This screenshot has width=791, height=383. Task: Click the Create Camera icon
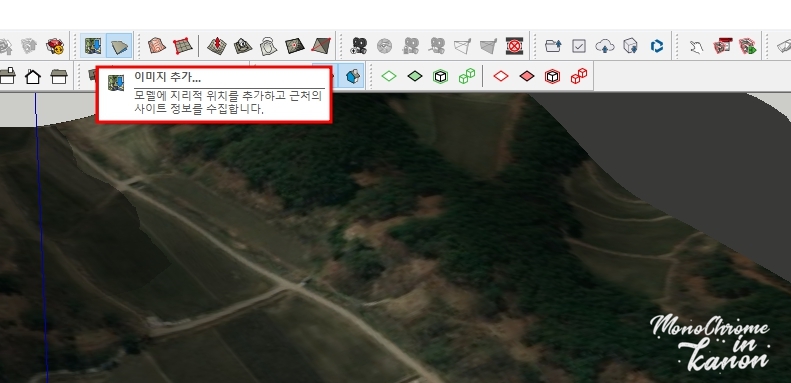pyautogui.click(x=359, y=46)
